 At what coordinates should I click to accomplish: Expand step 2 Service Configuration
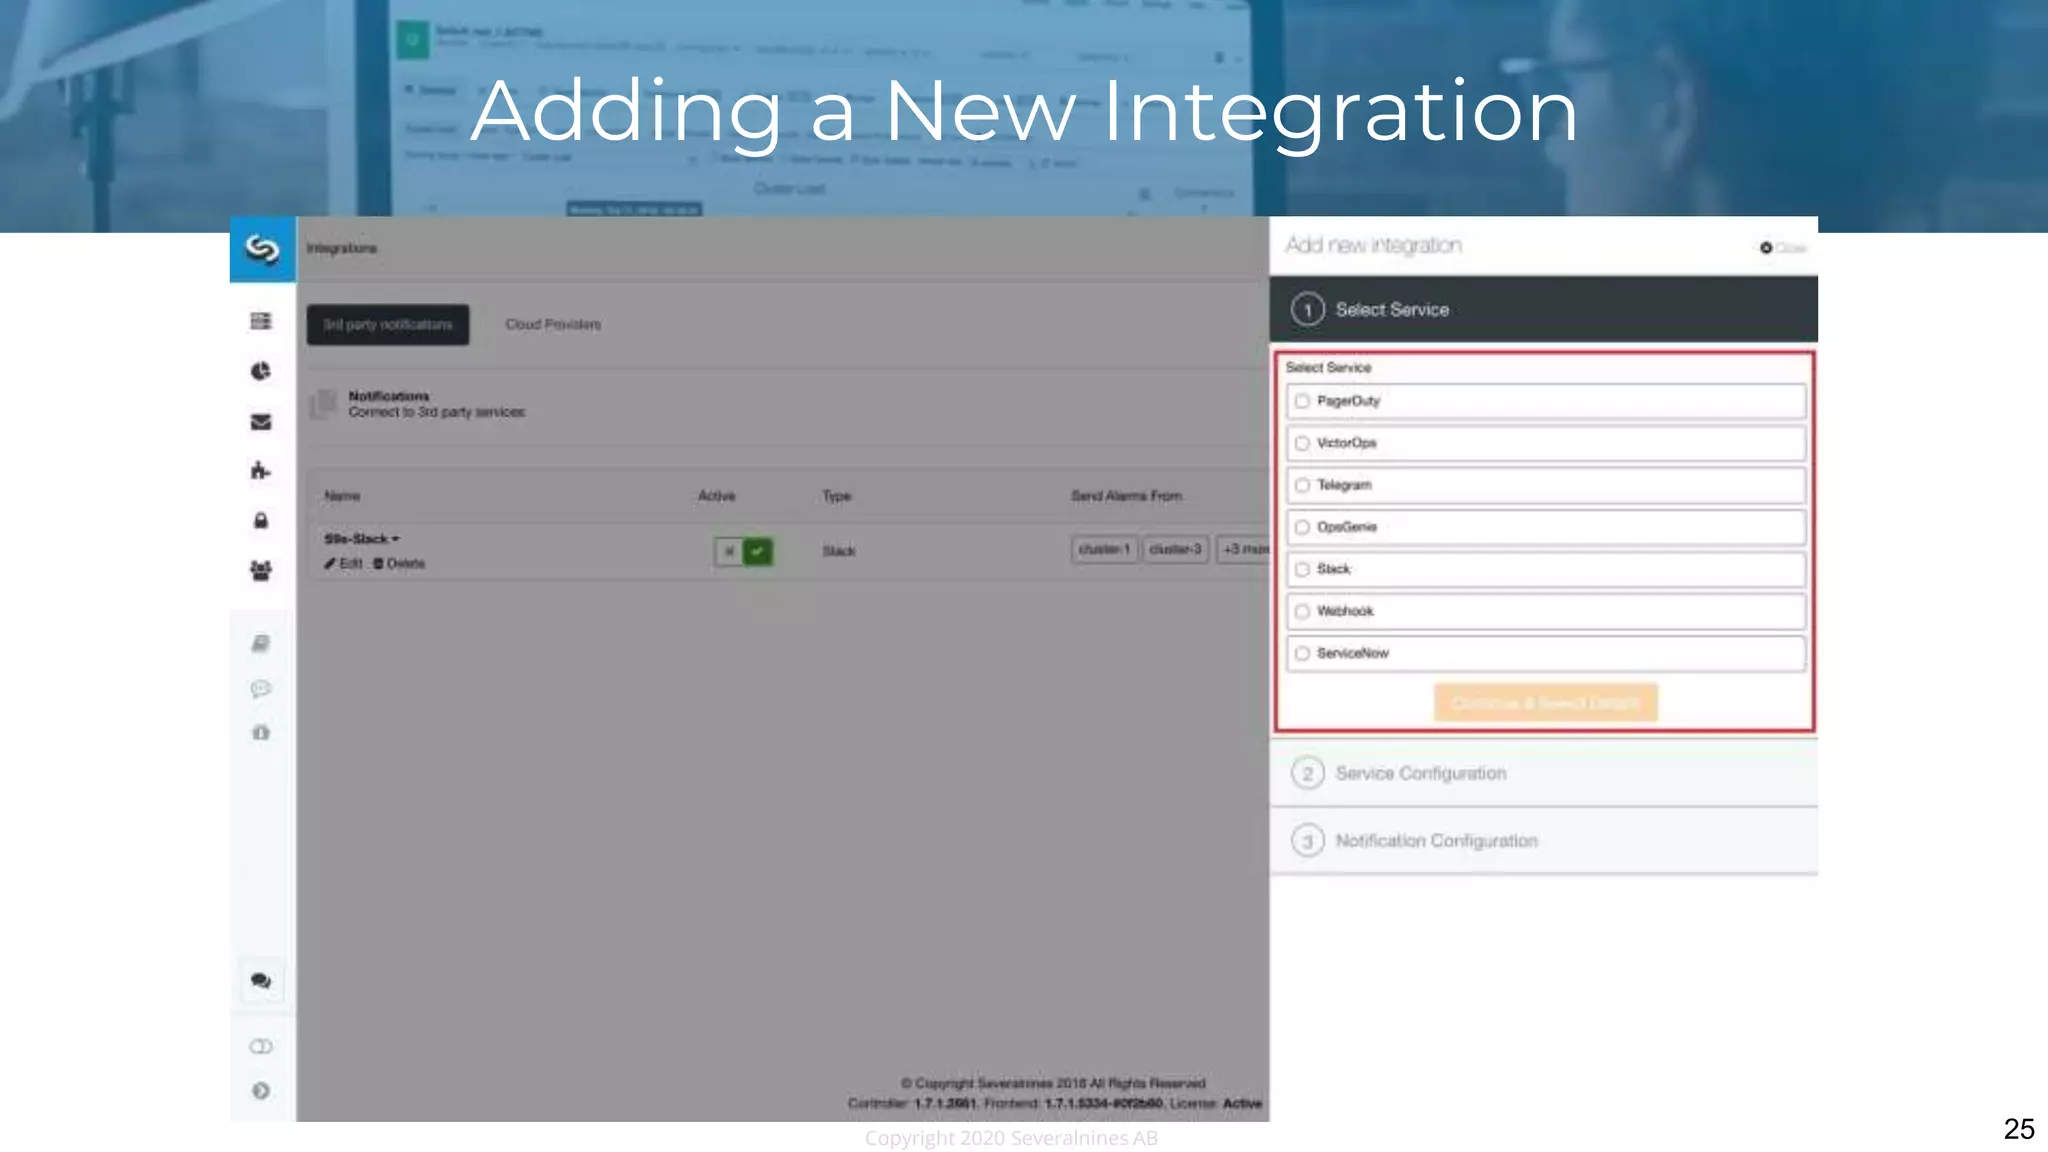pyautogui.click(x=1543, y=773)
